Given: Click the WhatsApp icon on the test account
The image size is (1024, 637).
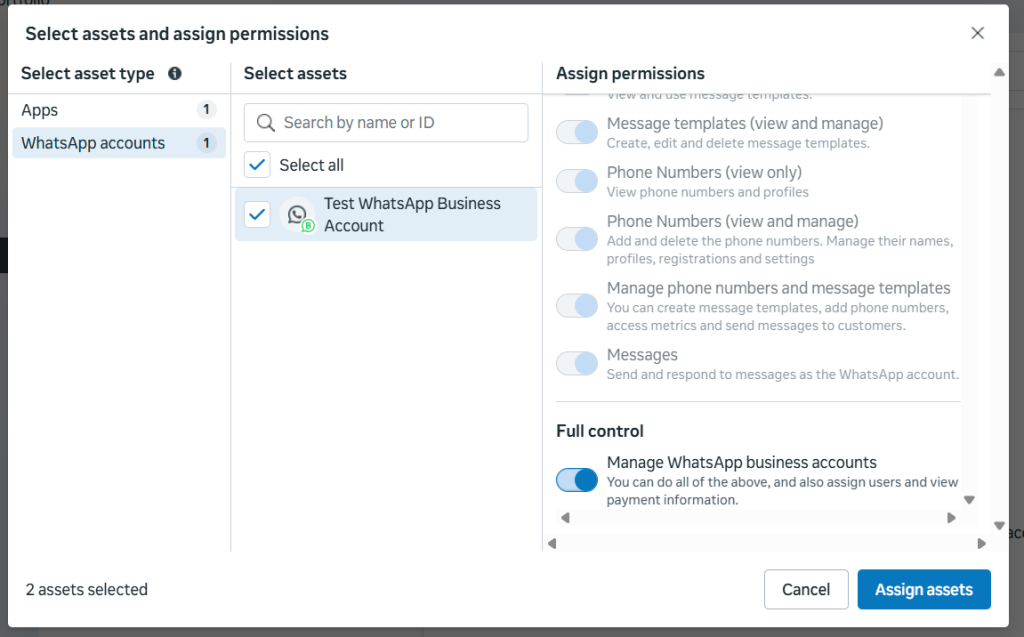Looking at the screenshot, I should (297, 214).
